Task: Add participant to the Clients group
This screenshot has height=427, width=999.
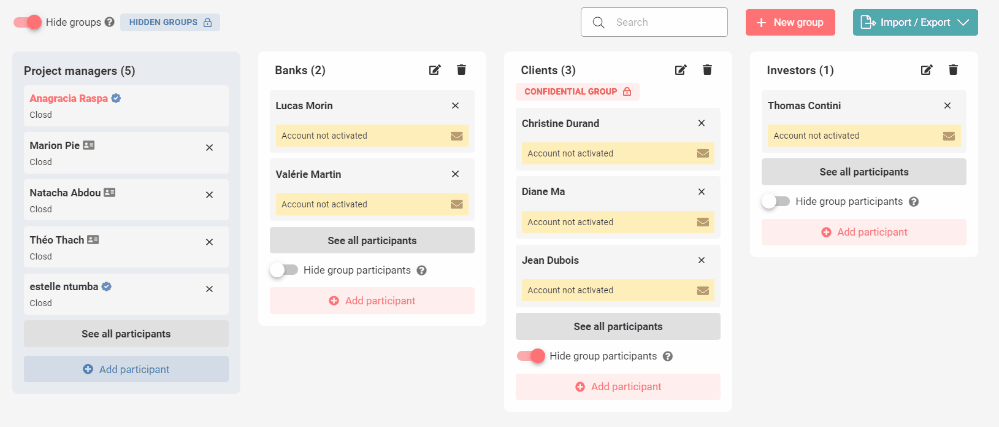Action: [x=618, y=387]
